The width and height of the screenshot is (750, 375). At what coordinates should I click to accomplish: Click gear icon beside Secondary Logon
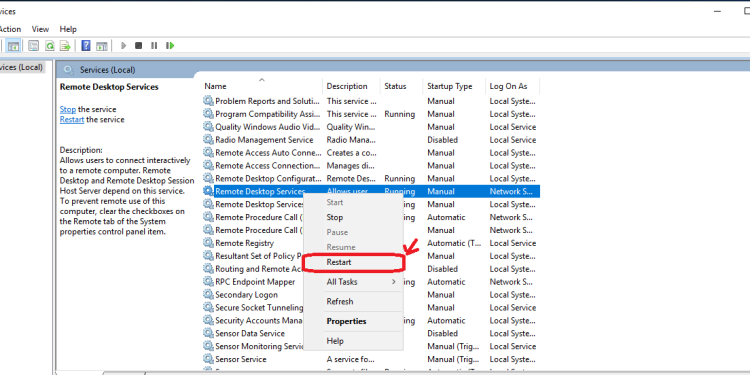208,295
